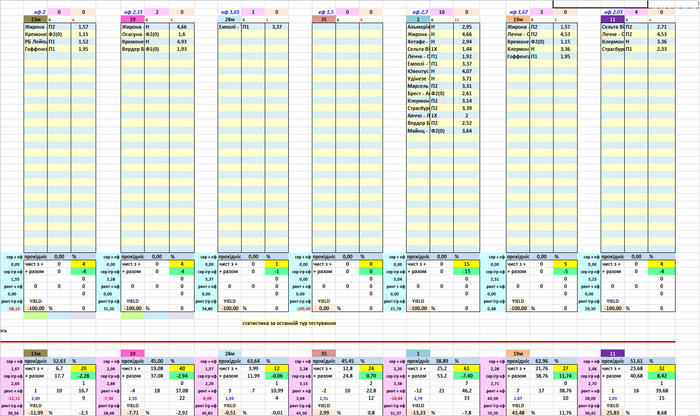Screen dimensions: 700x416
Task: Select the odds value 2,95
Action: [467, 27]
